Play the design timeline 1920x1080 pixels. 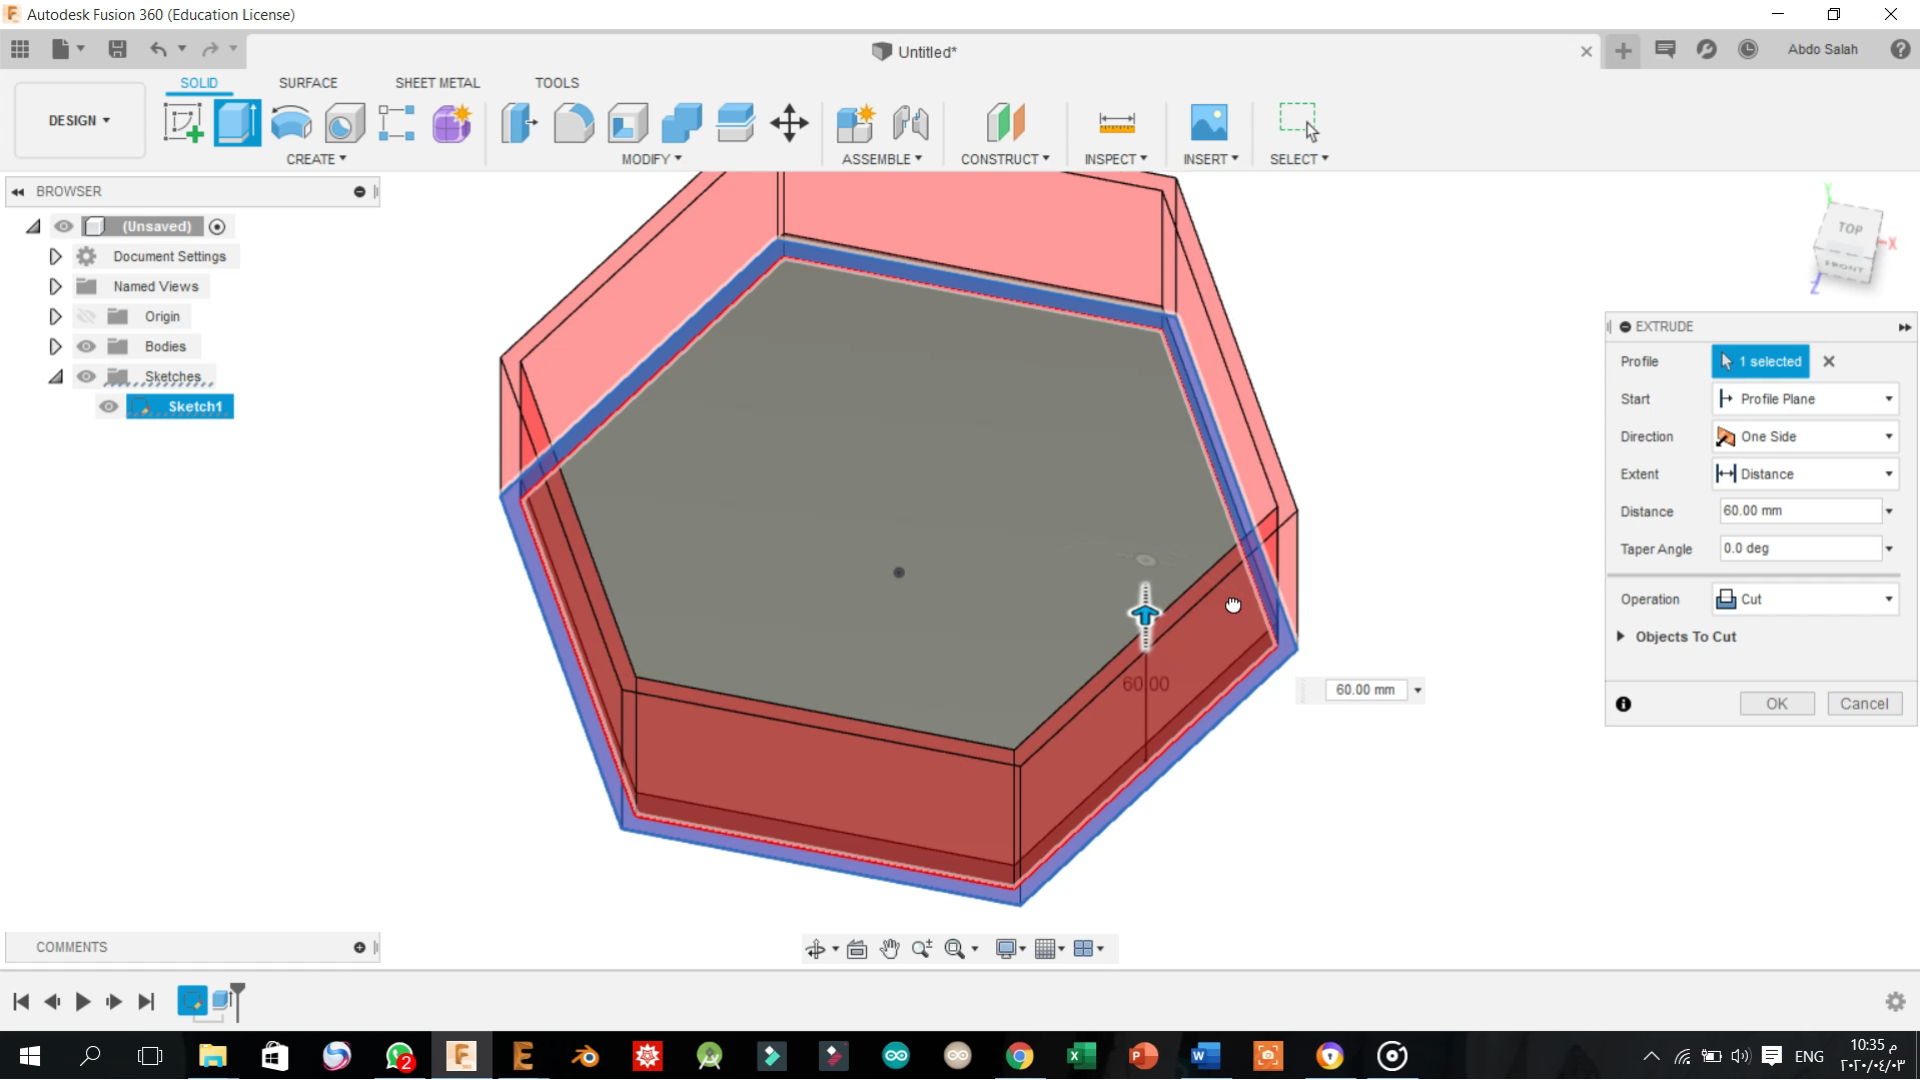pos(83,1001)
